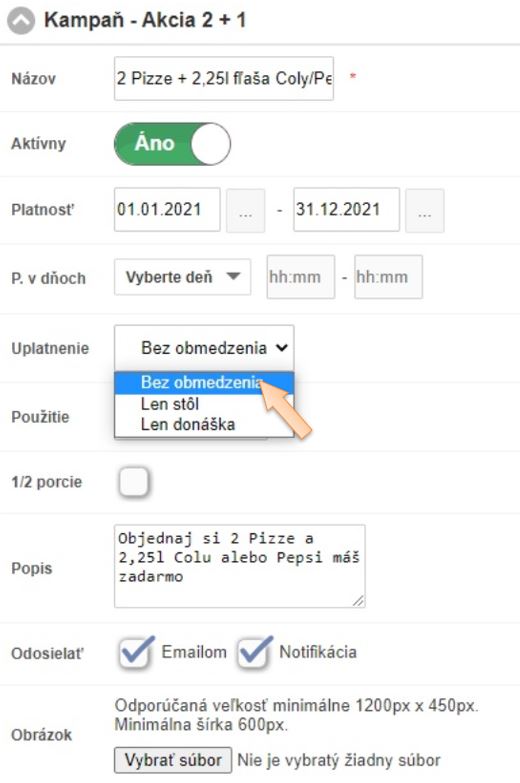Open the start date picker button
The width and height of the screenshot is (520, 783).
245,211
